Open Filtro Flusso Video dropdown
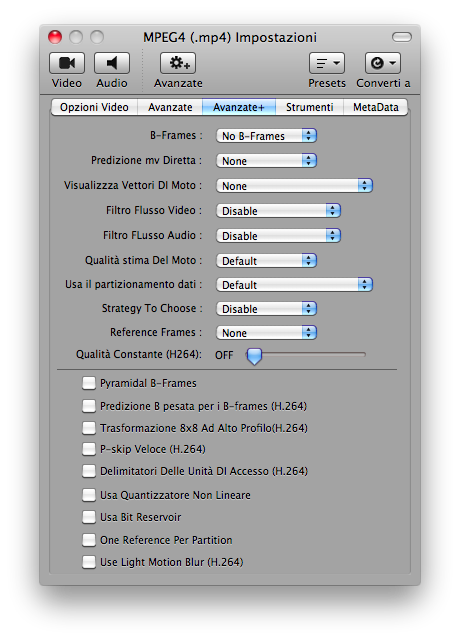Image resolution: width=460 pixels, height=640 pixels. pyautogui.click(x=278, y=211)
